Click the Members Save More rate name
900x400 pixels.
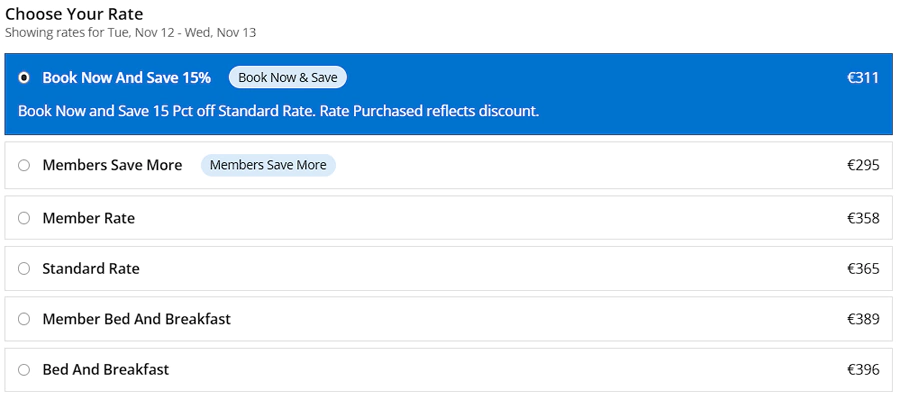[x=112, y=165]
